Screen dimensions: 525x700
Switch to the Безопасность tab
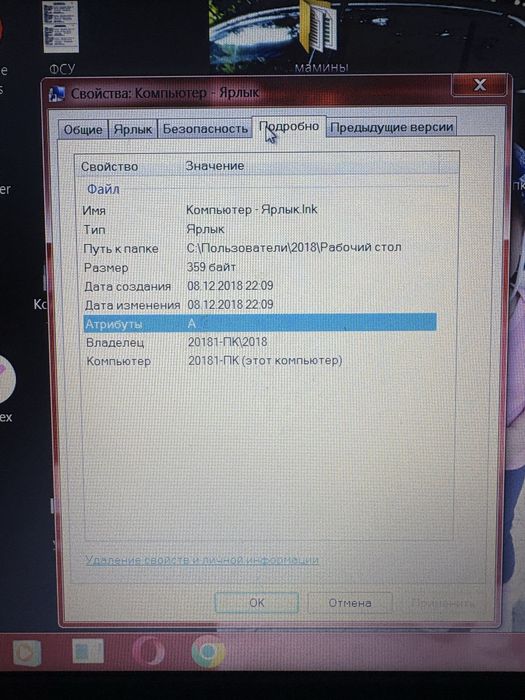pyautogui.click(x=205, y=129)
